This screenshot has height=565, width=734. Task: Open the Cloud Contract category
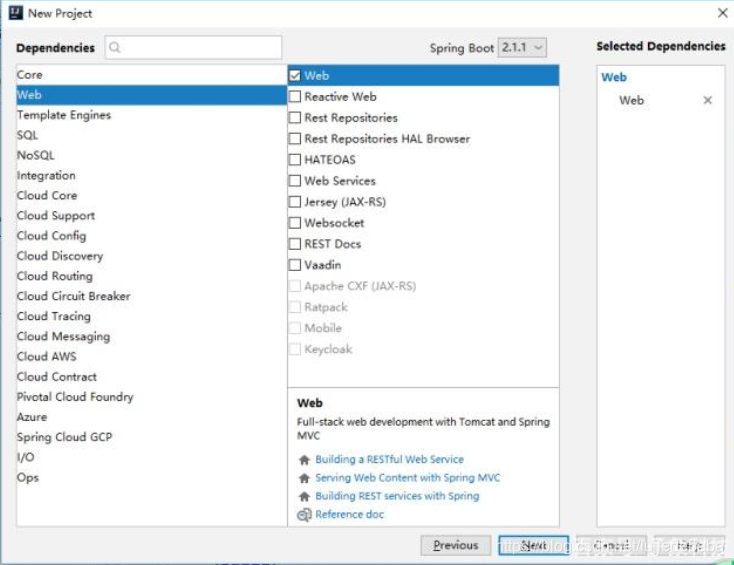[152, 377]
